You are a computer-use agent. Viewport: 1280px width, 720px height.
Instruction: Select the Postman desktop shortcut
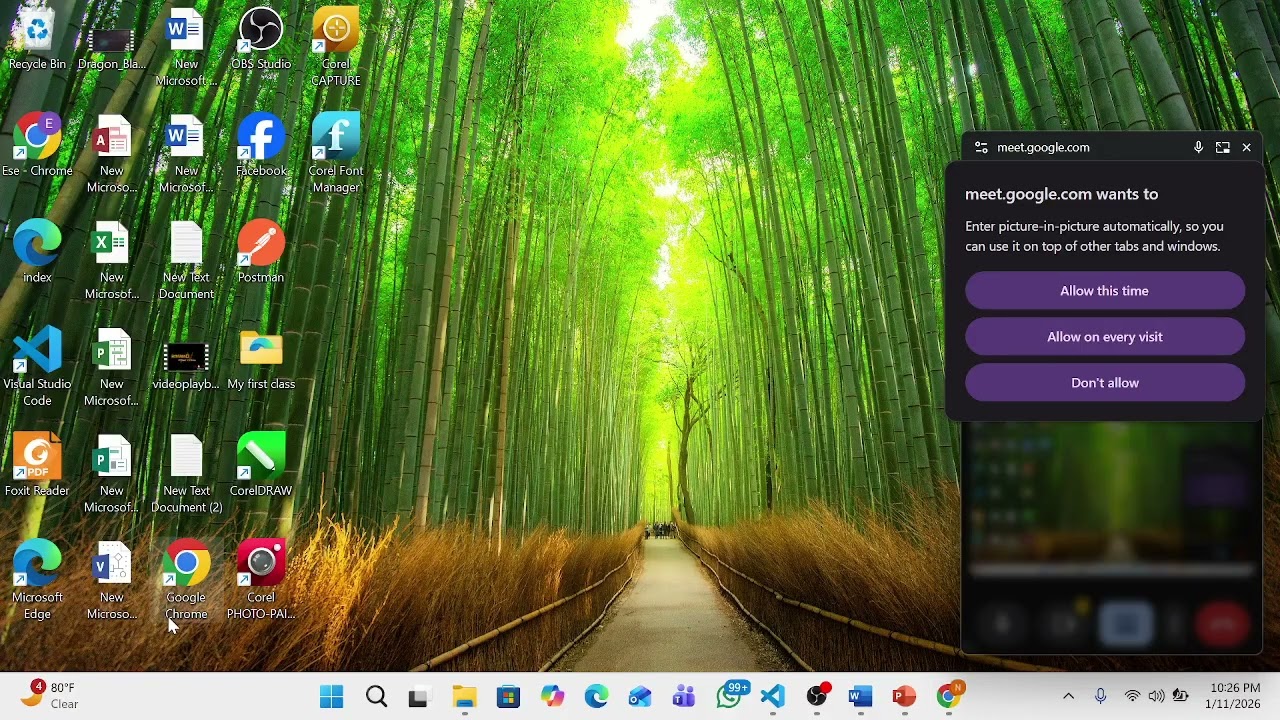pyautogui.click(x=261, y=252)
